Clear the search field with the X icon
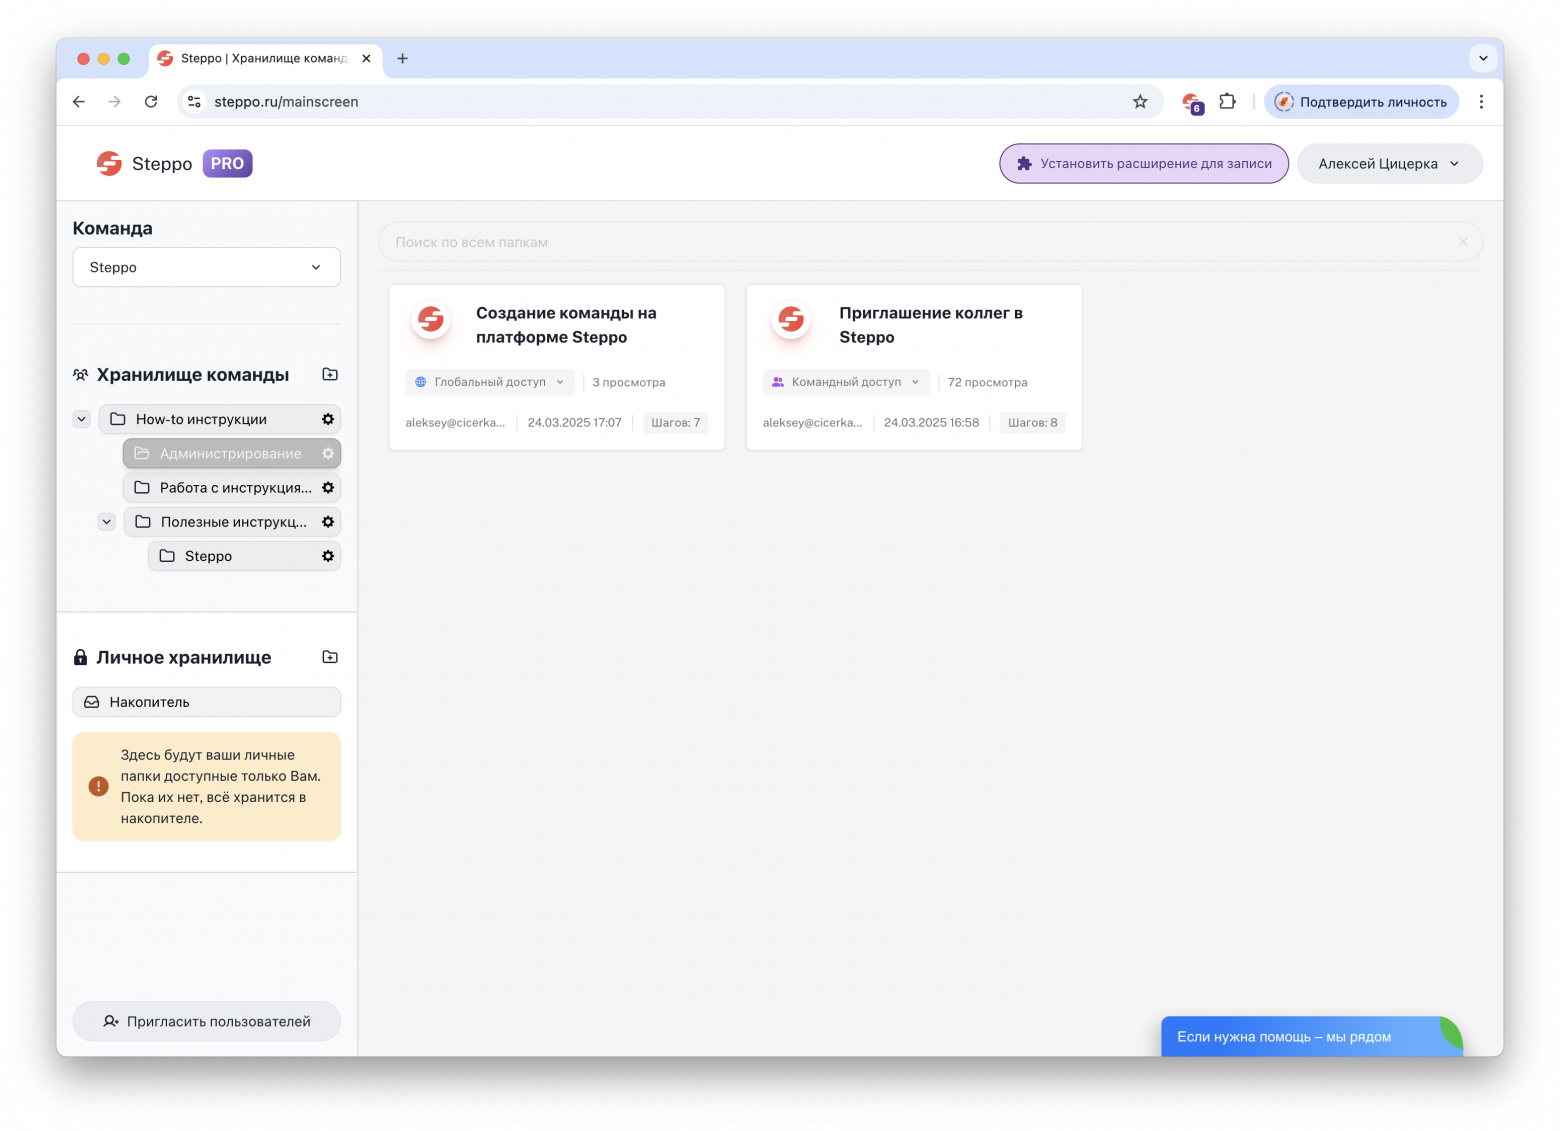 coord(1463,242)
